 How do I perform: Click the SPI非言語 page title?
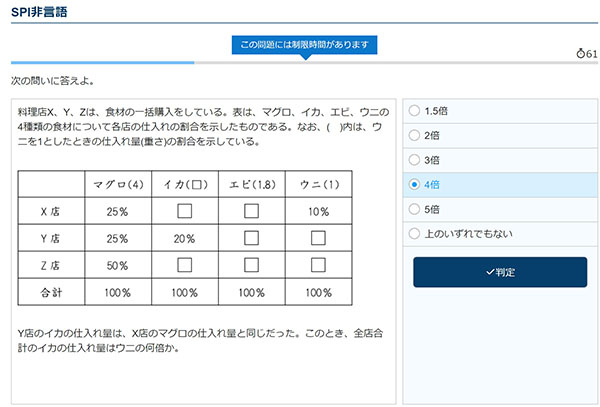point(41,11)
